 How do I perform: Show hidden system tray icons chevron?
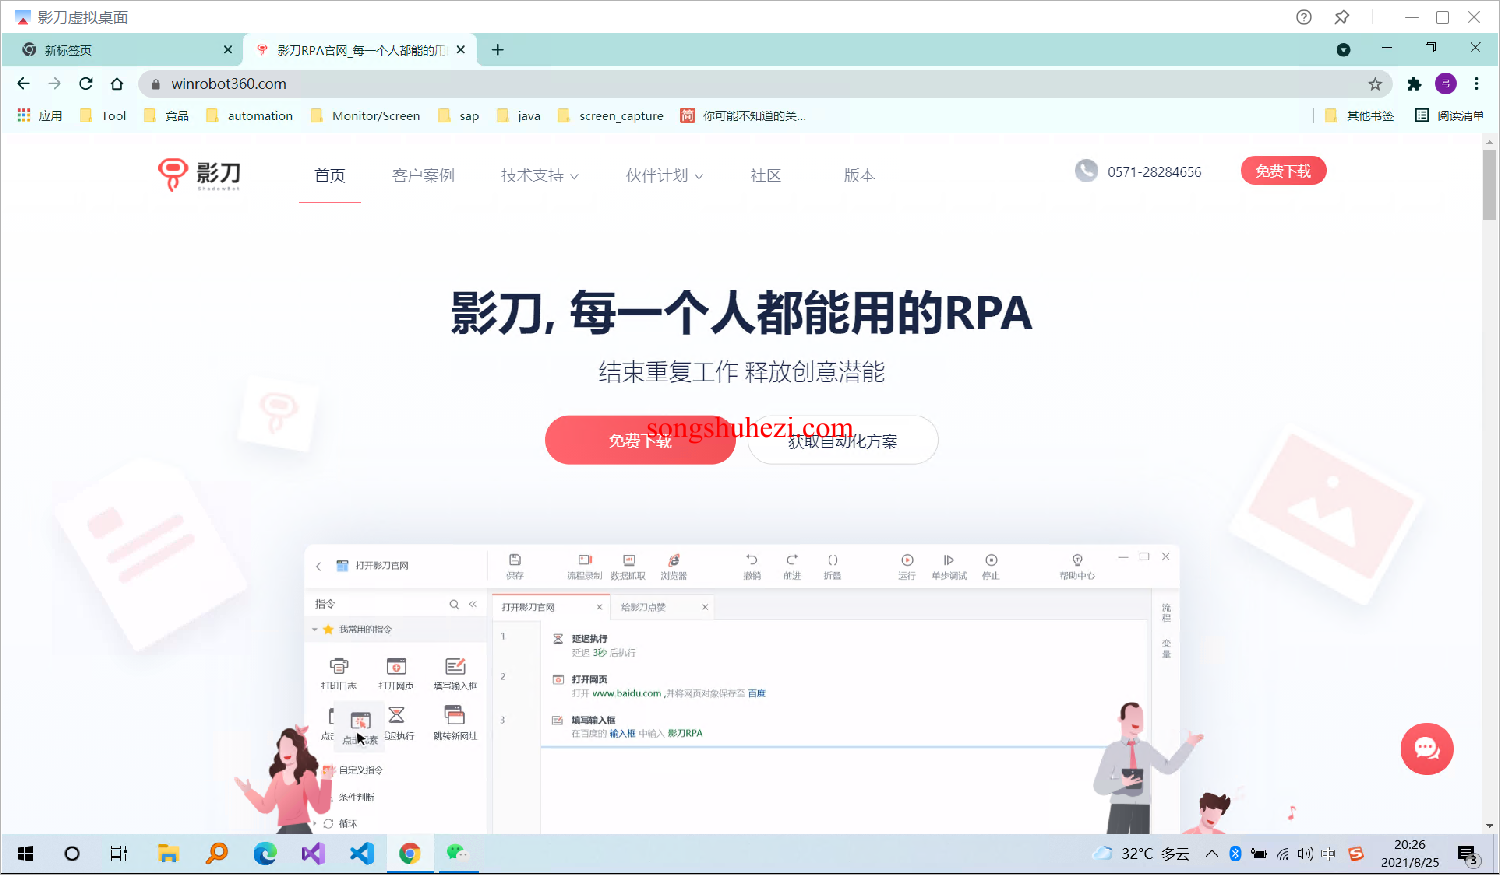click(1212, 854)
